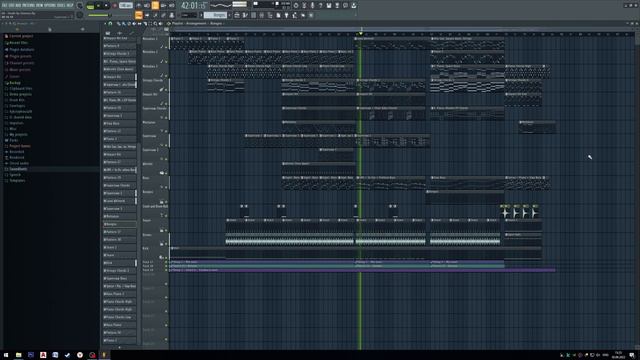The image size is (640, 360).
Task: Mute the Bass track light
Action: pyautogui.click(x=166, y=187)
